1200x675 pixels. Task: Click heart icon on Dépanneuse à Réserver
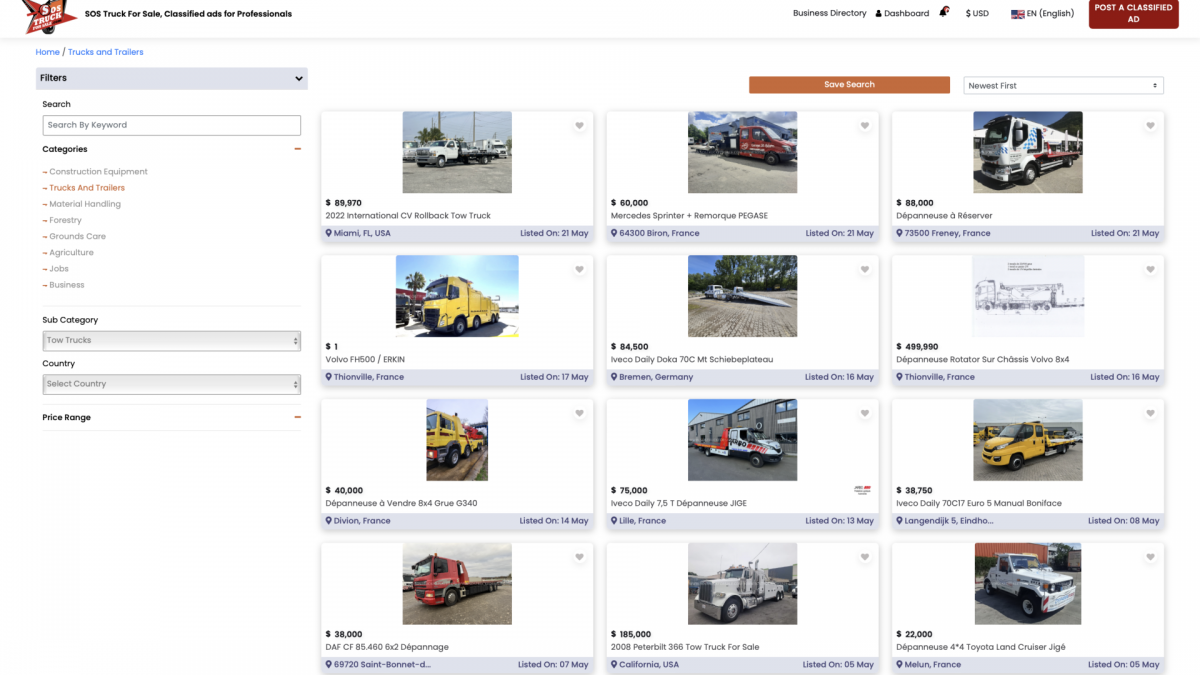tap(1150, 126)
